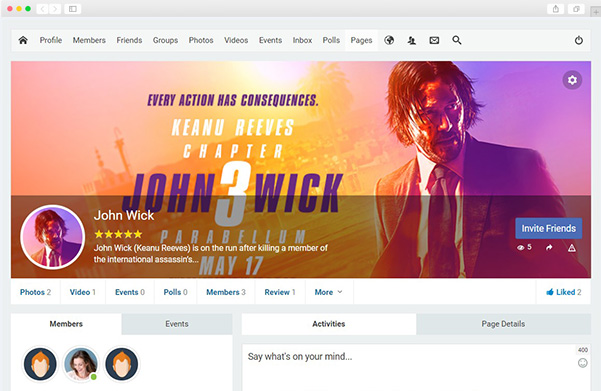
Task: Expand the More dropdown
Action: click(x=329, y=292)
